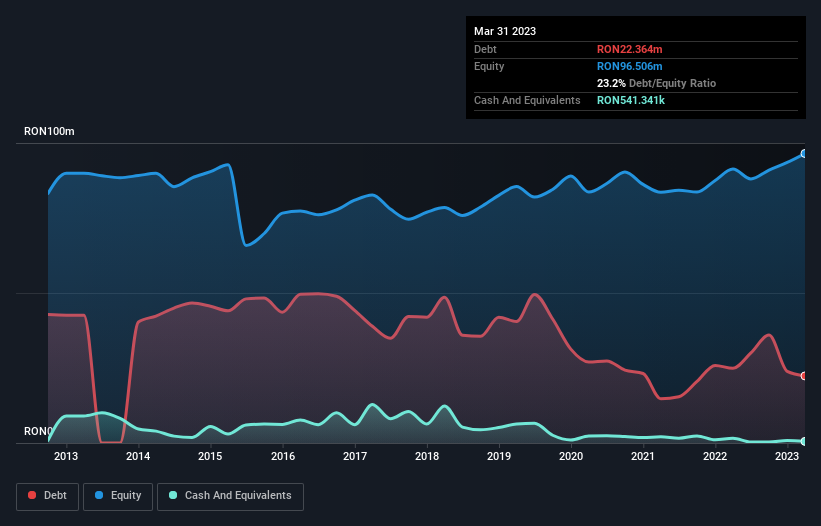Viewport: 821px width, 526px height.
Task: Toggle the Debt legend button
Action: pos(48,496)
